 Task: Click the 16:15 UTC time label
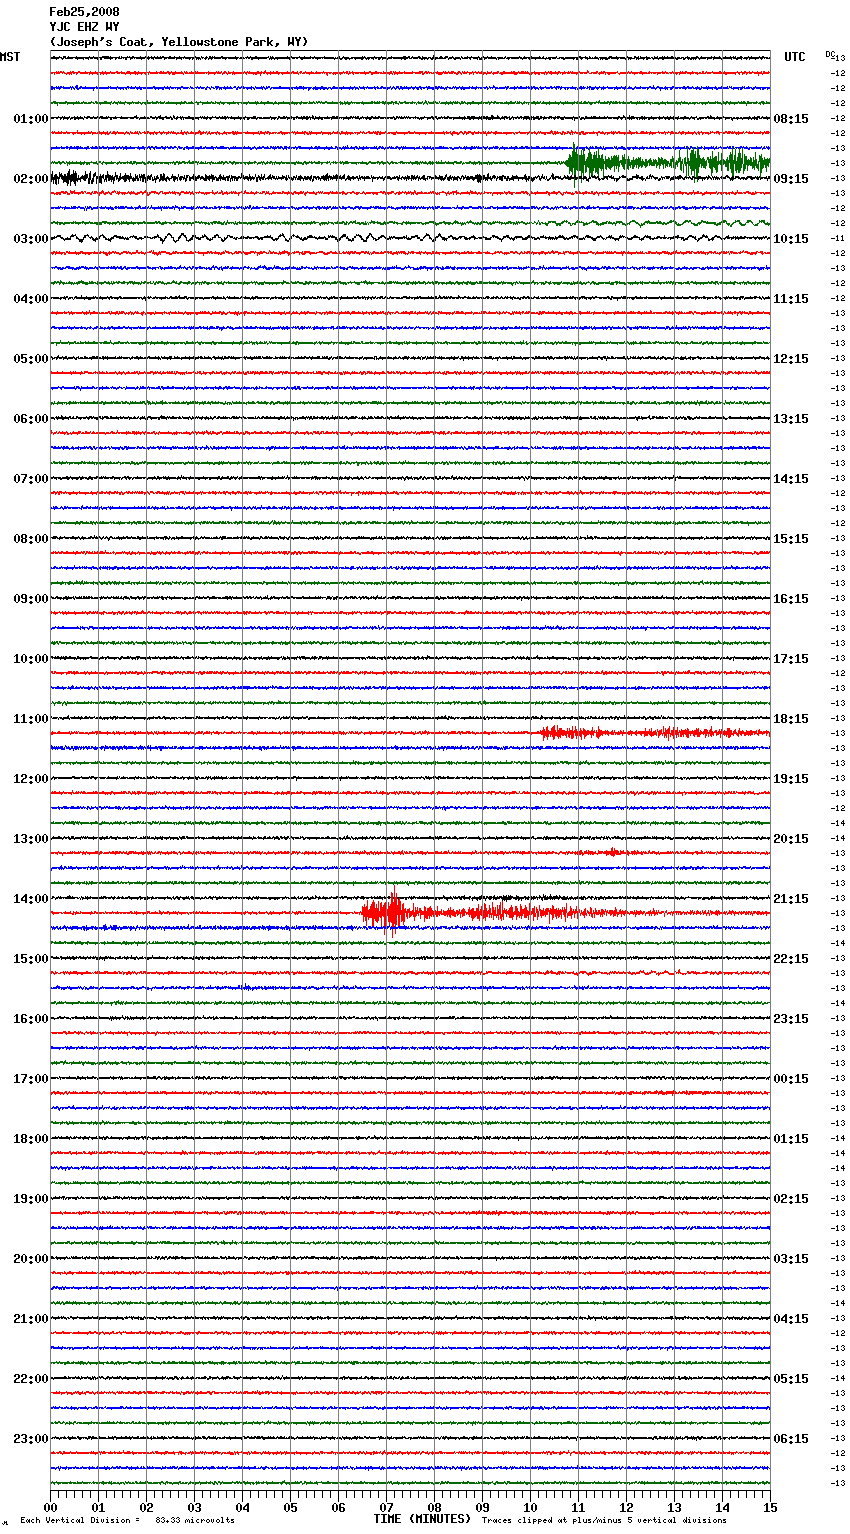point(791,599)
